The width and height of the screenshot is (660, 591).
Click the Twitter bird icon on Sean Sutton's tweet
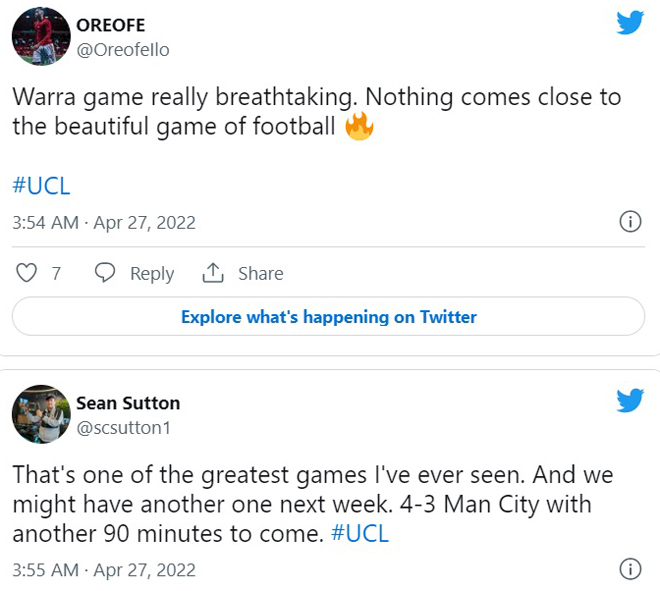630,400
